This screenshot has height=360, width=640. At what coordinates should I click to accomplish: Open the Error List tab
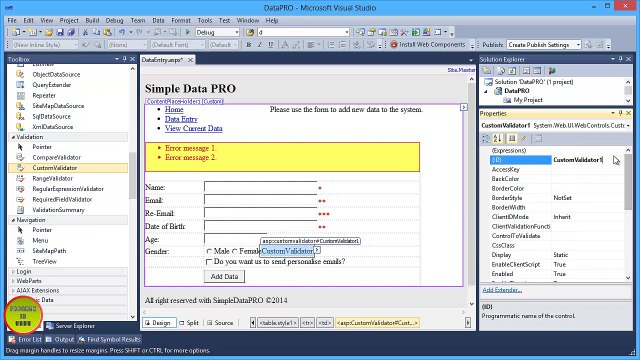pyautogui.click(x=25, y=340)
